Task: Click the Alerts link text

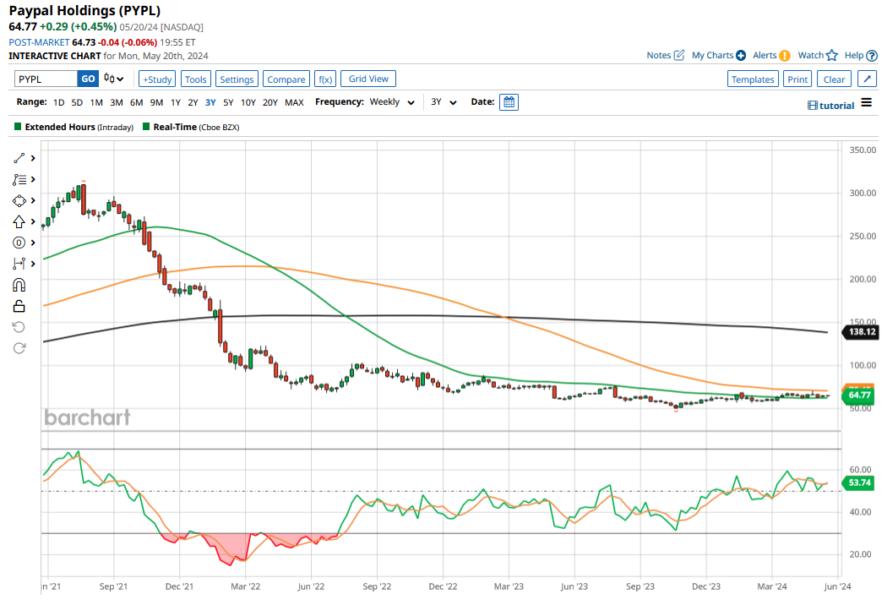Action: pyautogui.click(x=764, y=55)
